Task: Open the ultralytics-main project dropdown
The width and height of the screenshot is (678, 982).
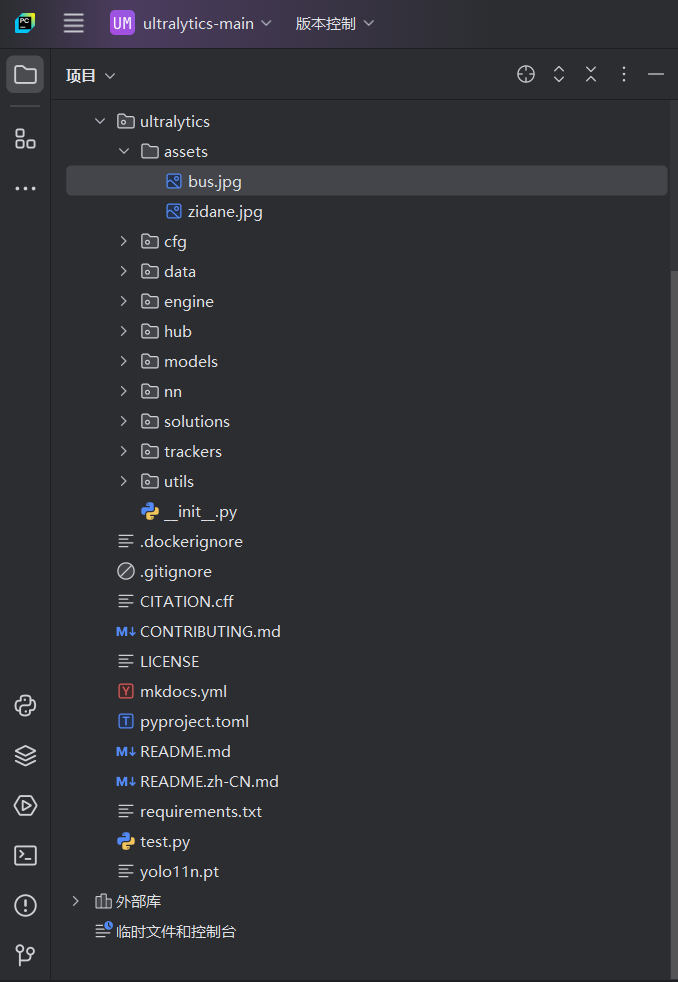Action: (190, 24)
